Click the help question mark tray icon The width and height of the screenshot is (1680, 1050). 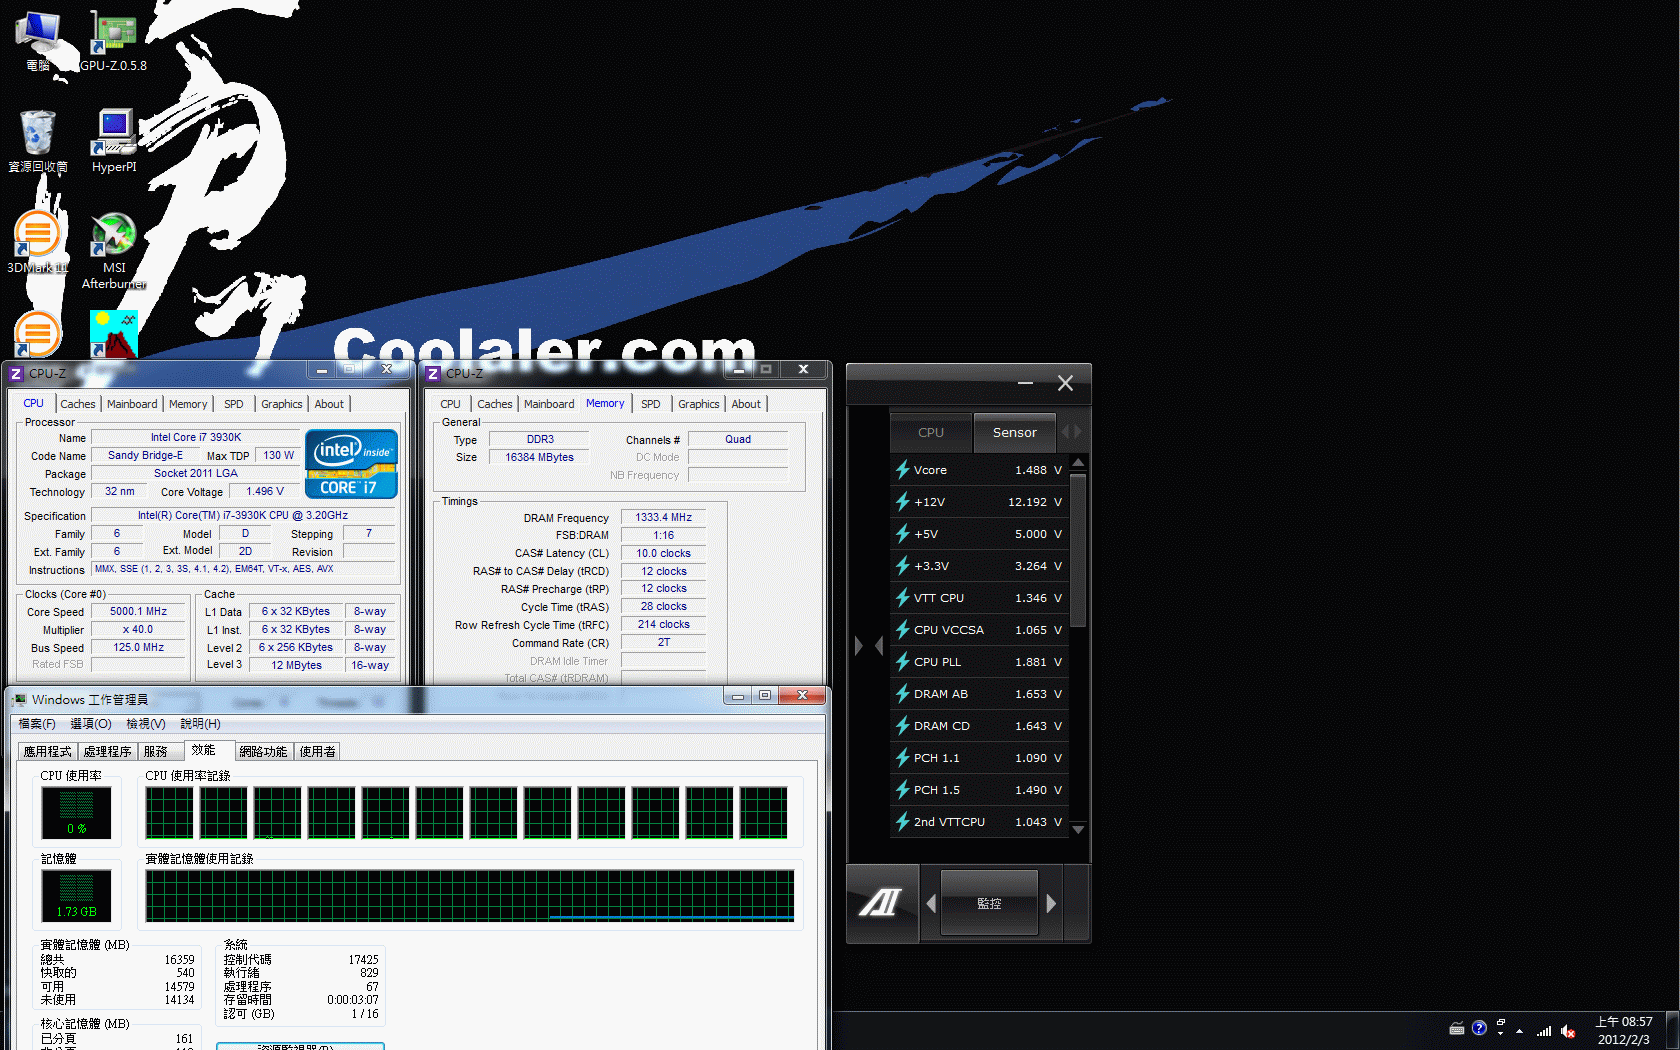tap(1479, 1028)
